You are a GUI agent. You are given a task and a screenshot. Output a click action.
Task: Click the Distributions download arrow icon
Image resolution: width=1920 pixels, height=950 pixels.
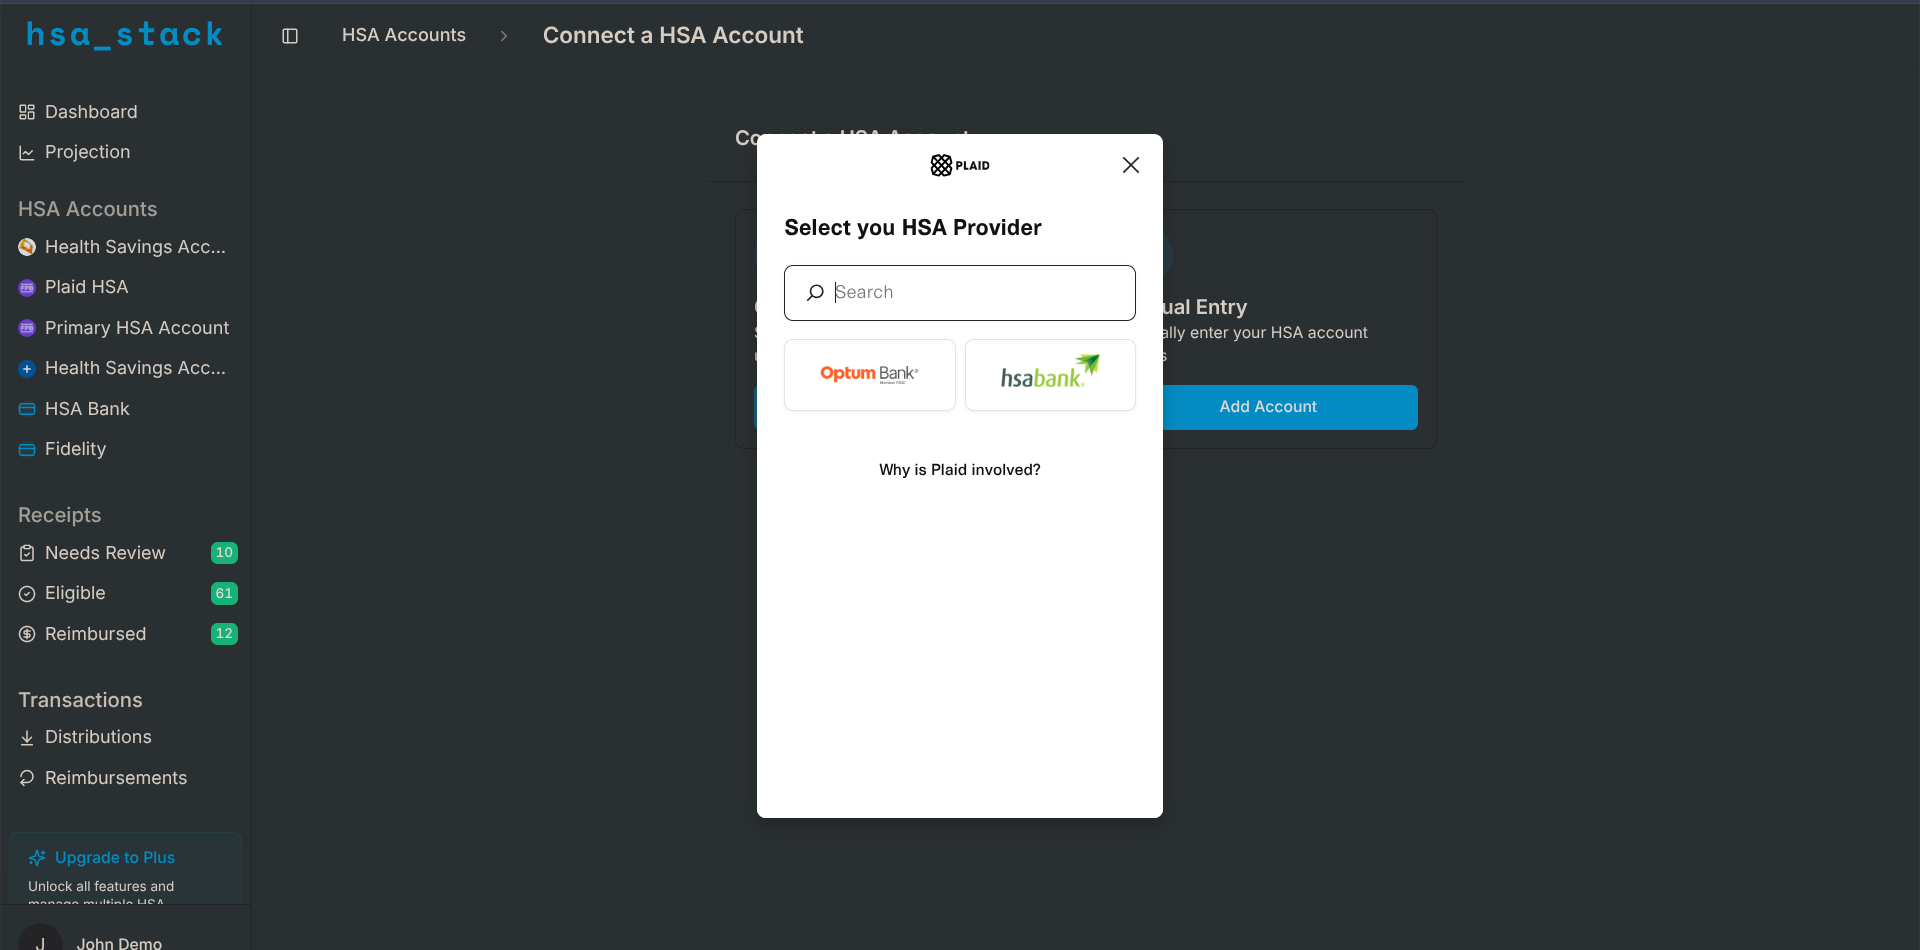(27, 738)
